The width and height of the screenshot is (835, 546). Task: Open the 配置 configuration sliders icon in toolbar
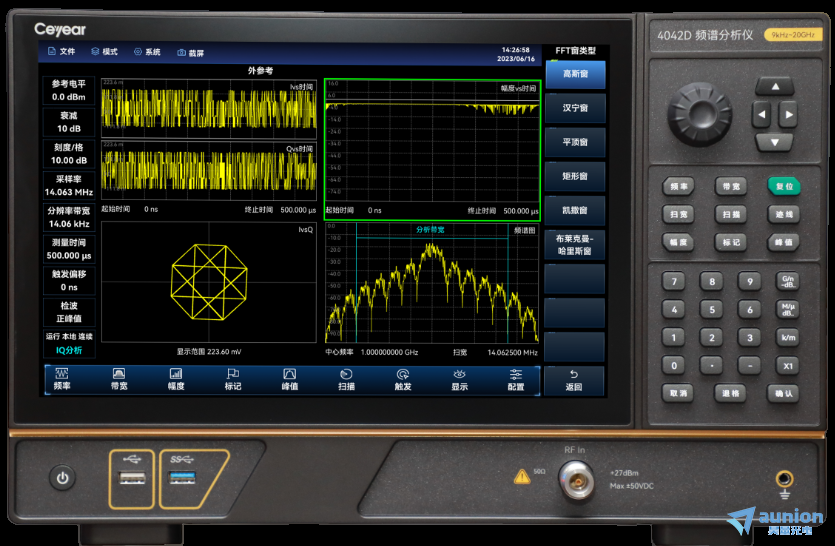[516, 379]
